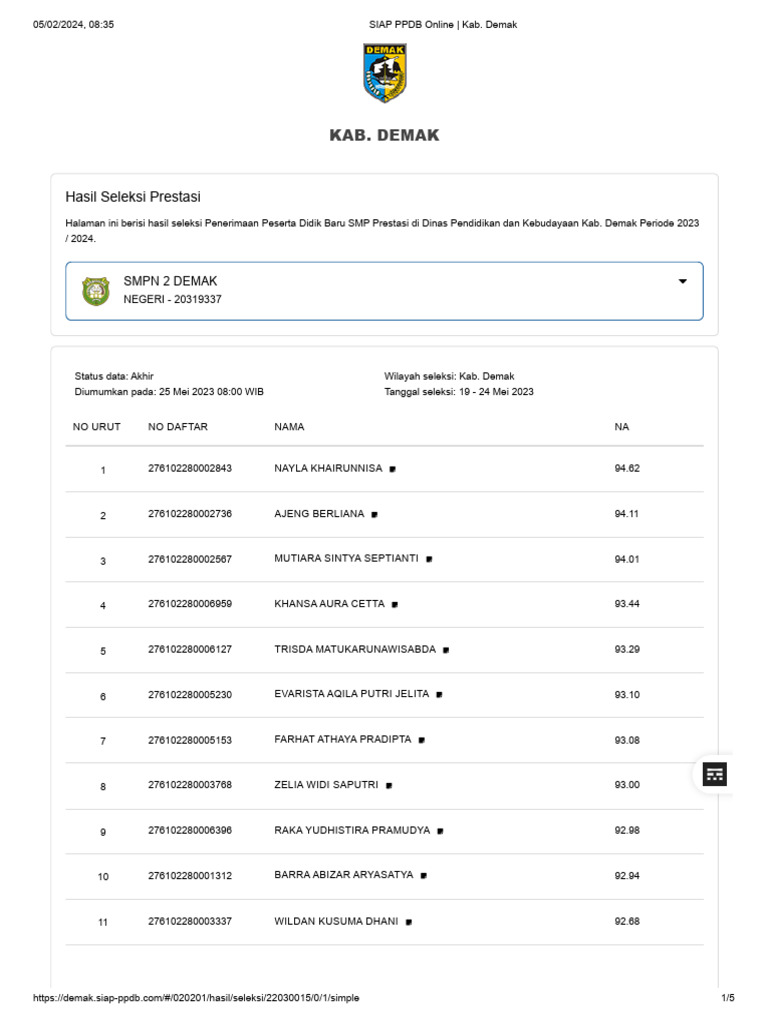Click the icon next to Zelia Widi Saputri
The image size is (768, 1024).
point(389,786)
